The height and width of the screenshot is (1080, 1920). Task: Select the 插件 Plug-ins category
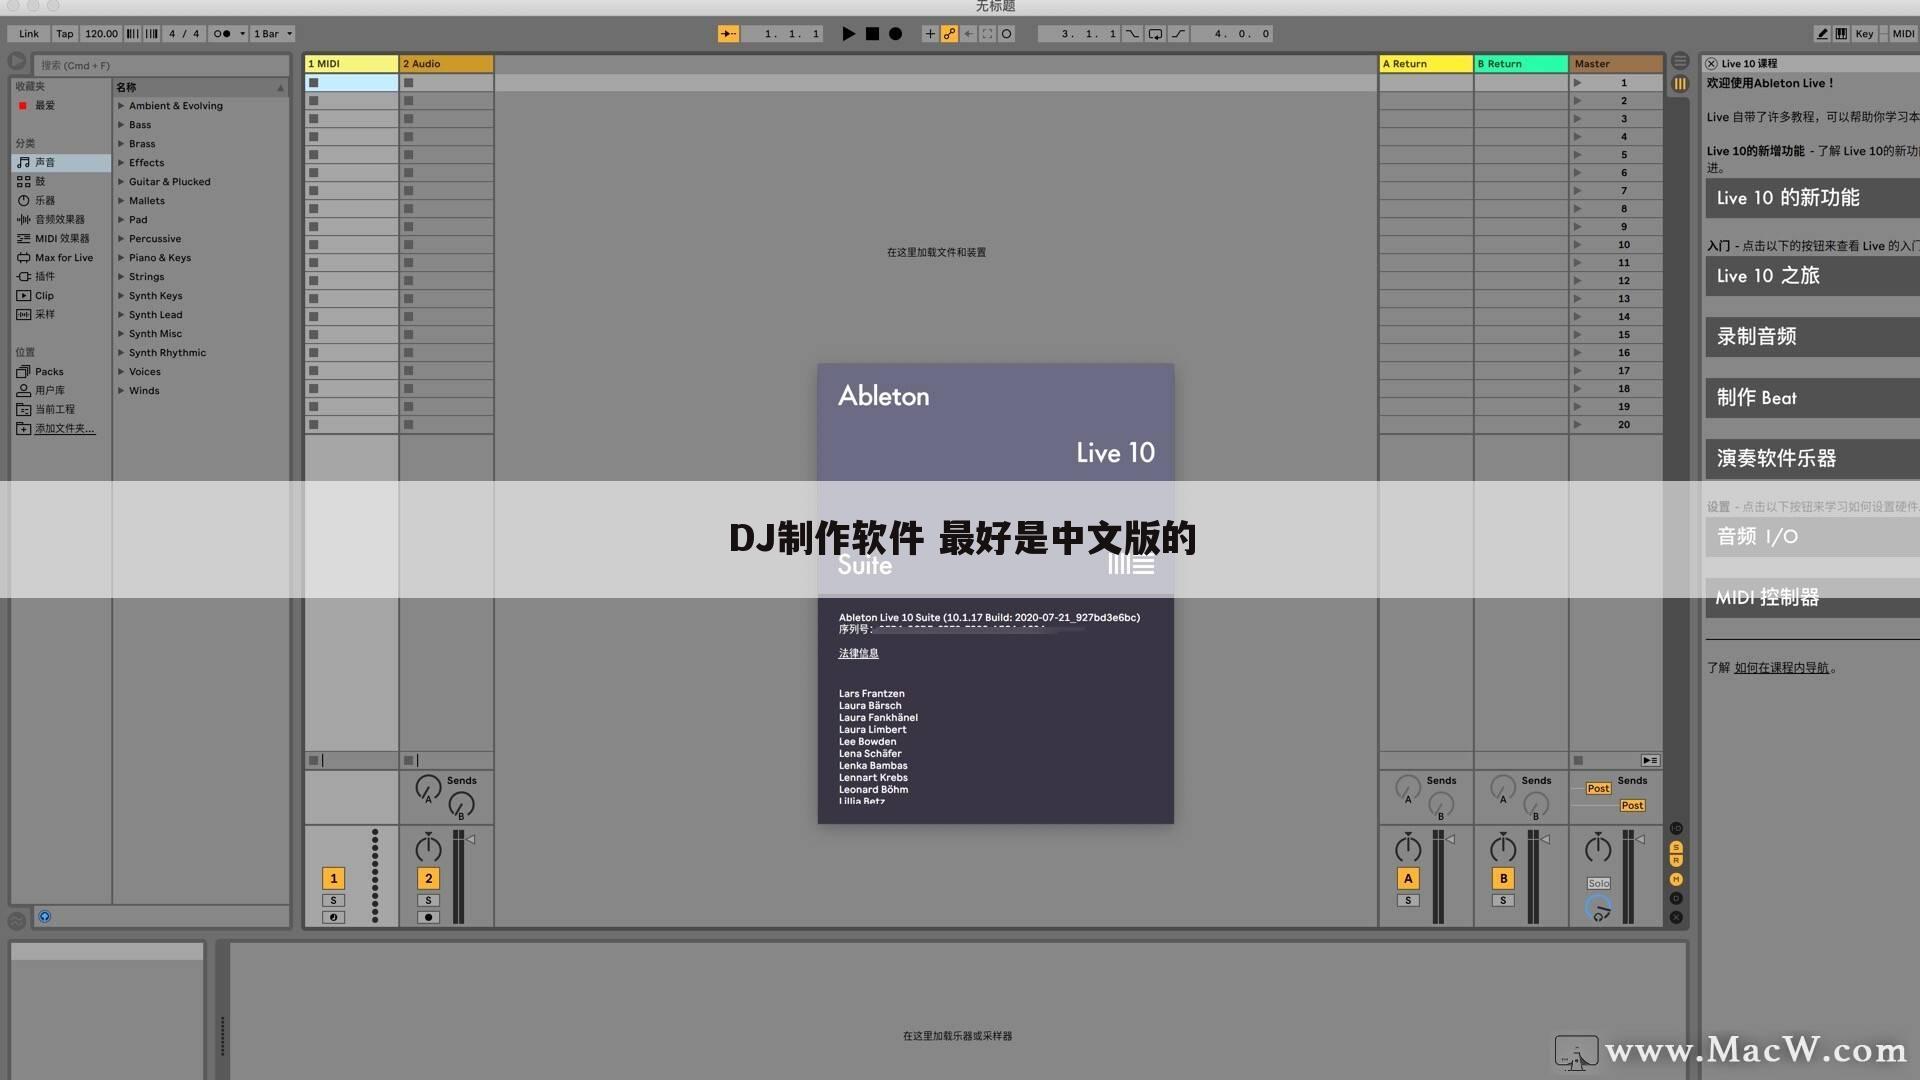pyautogui.click(x=60, y=276)
